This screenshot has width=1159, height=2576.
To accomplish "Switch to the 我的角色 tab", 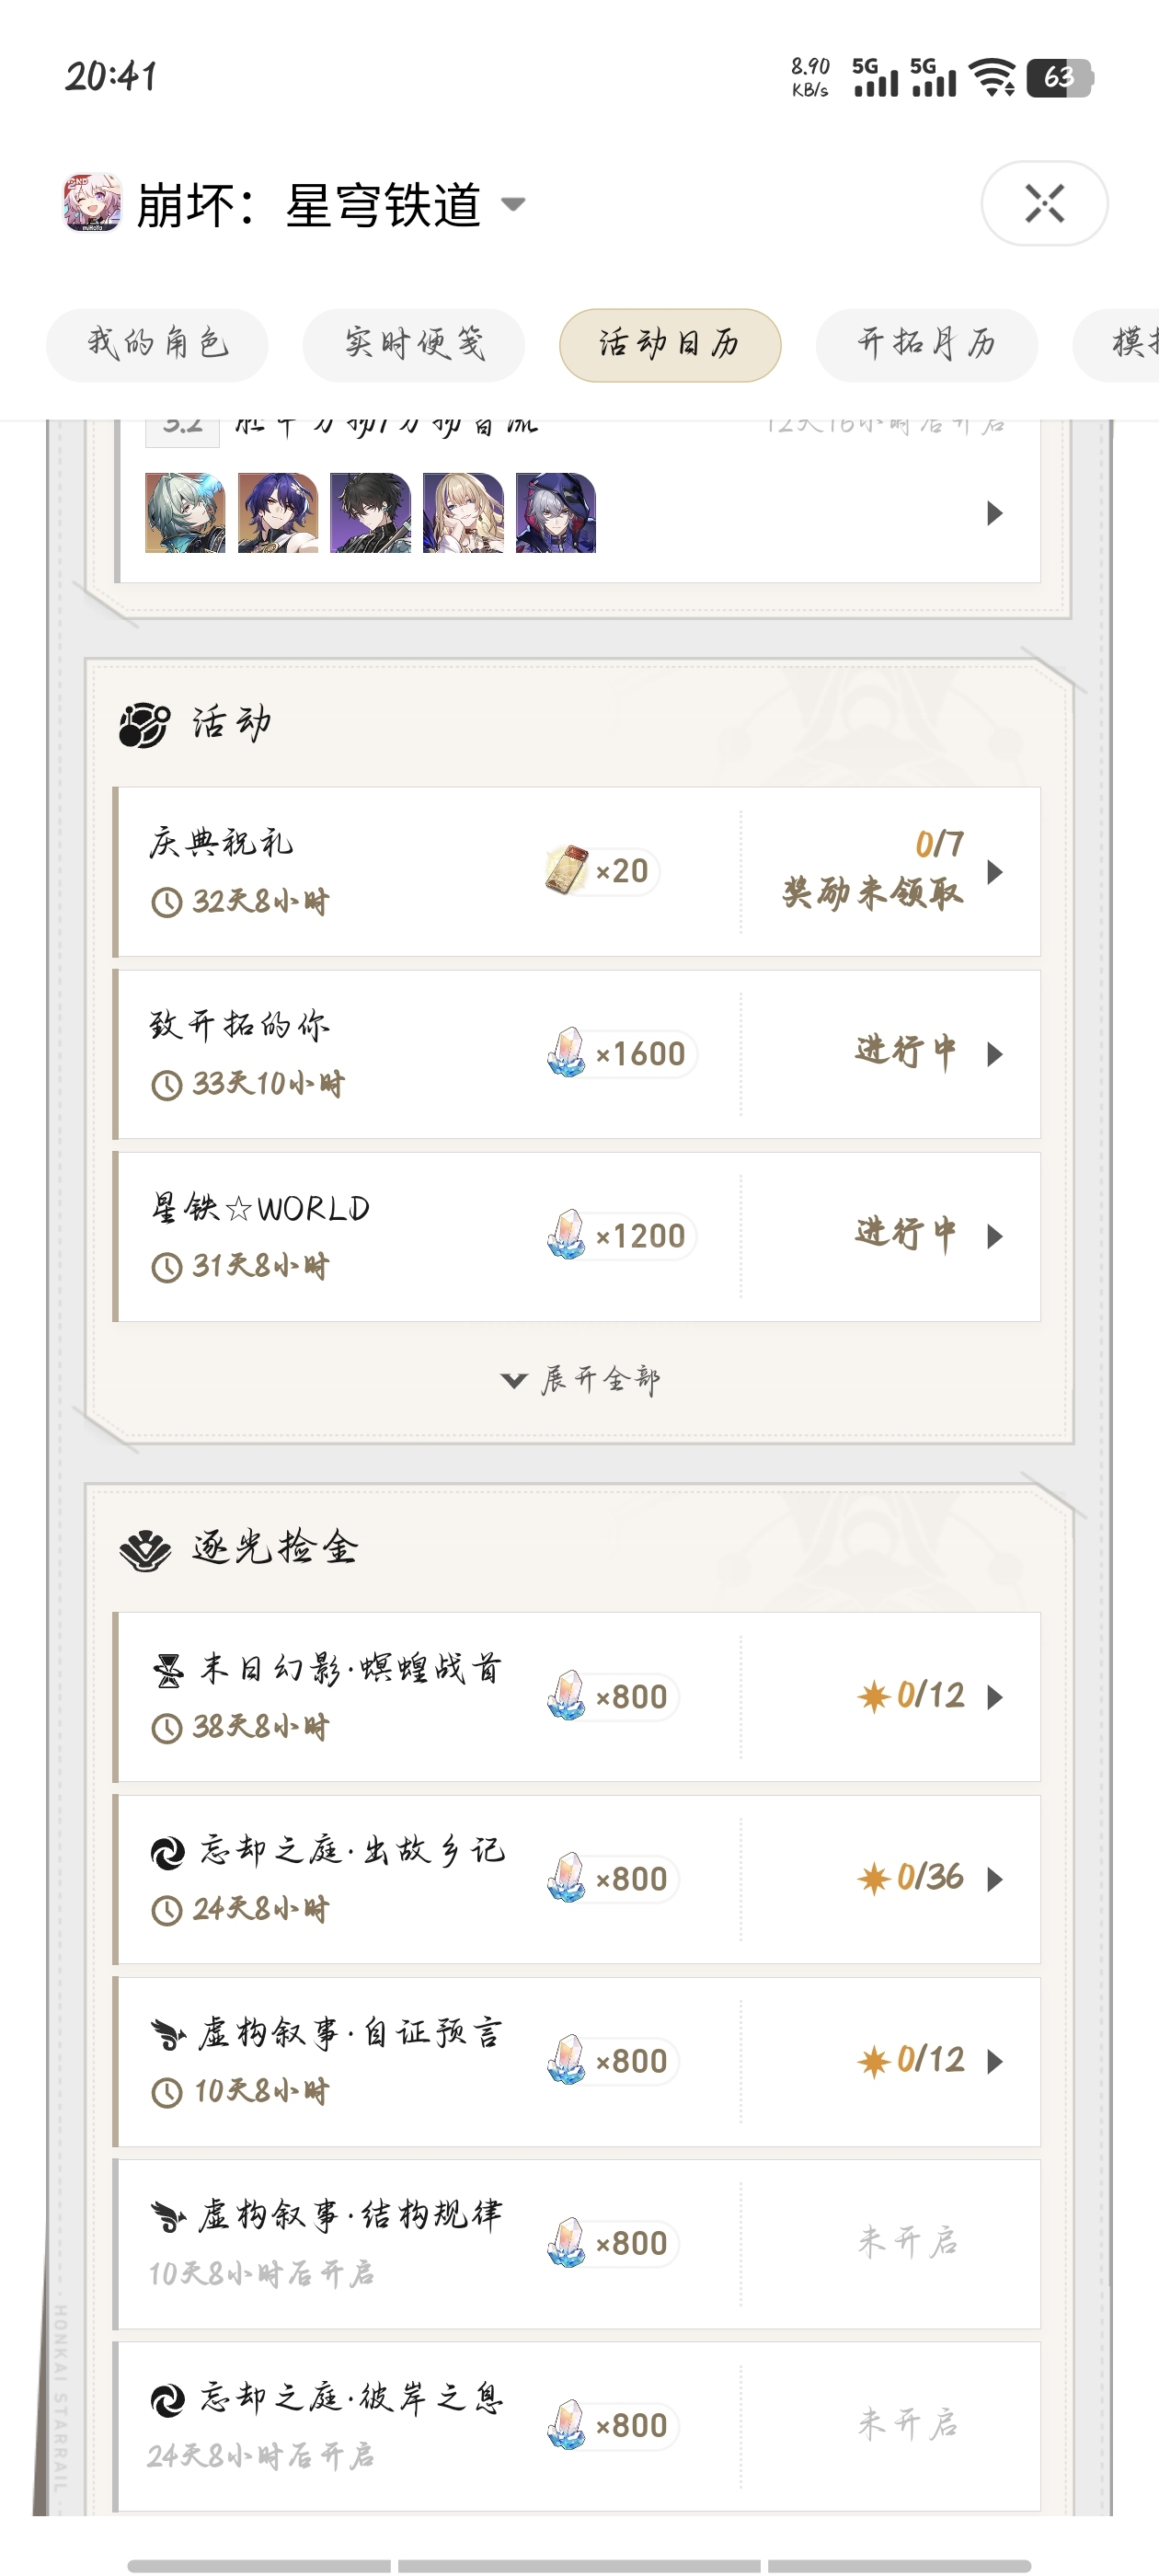I will 157,344.
